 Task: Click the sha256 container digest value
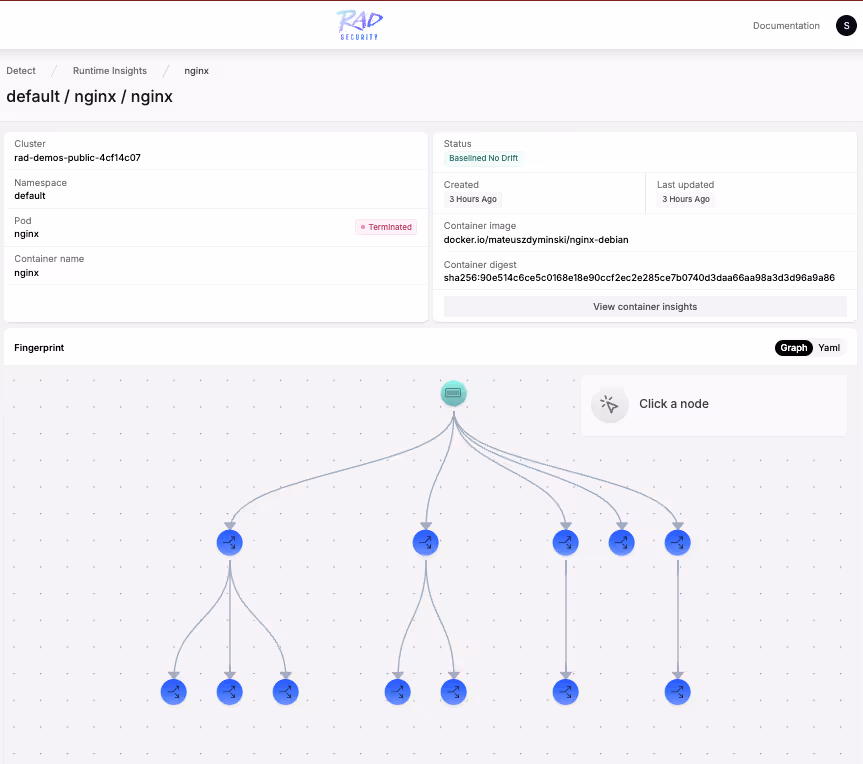pos(639,278)
